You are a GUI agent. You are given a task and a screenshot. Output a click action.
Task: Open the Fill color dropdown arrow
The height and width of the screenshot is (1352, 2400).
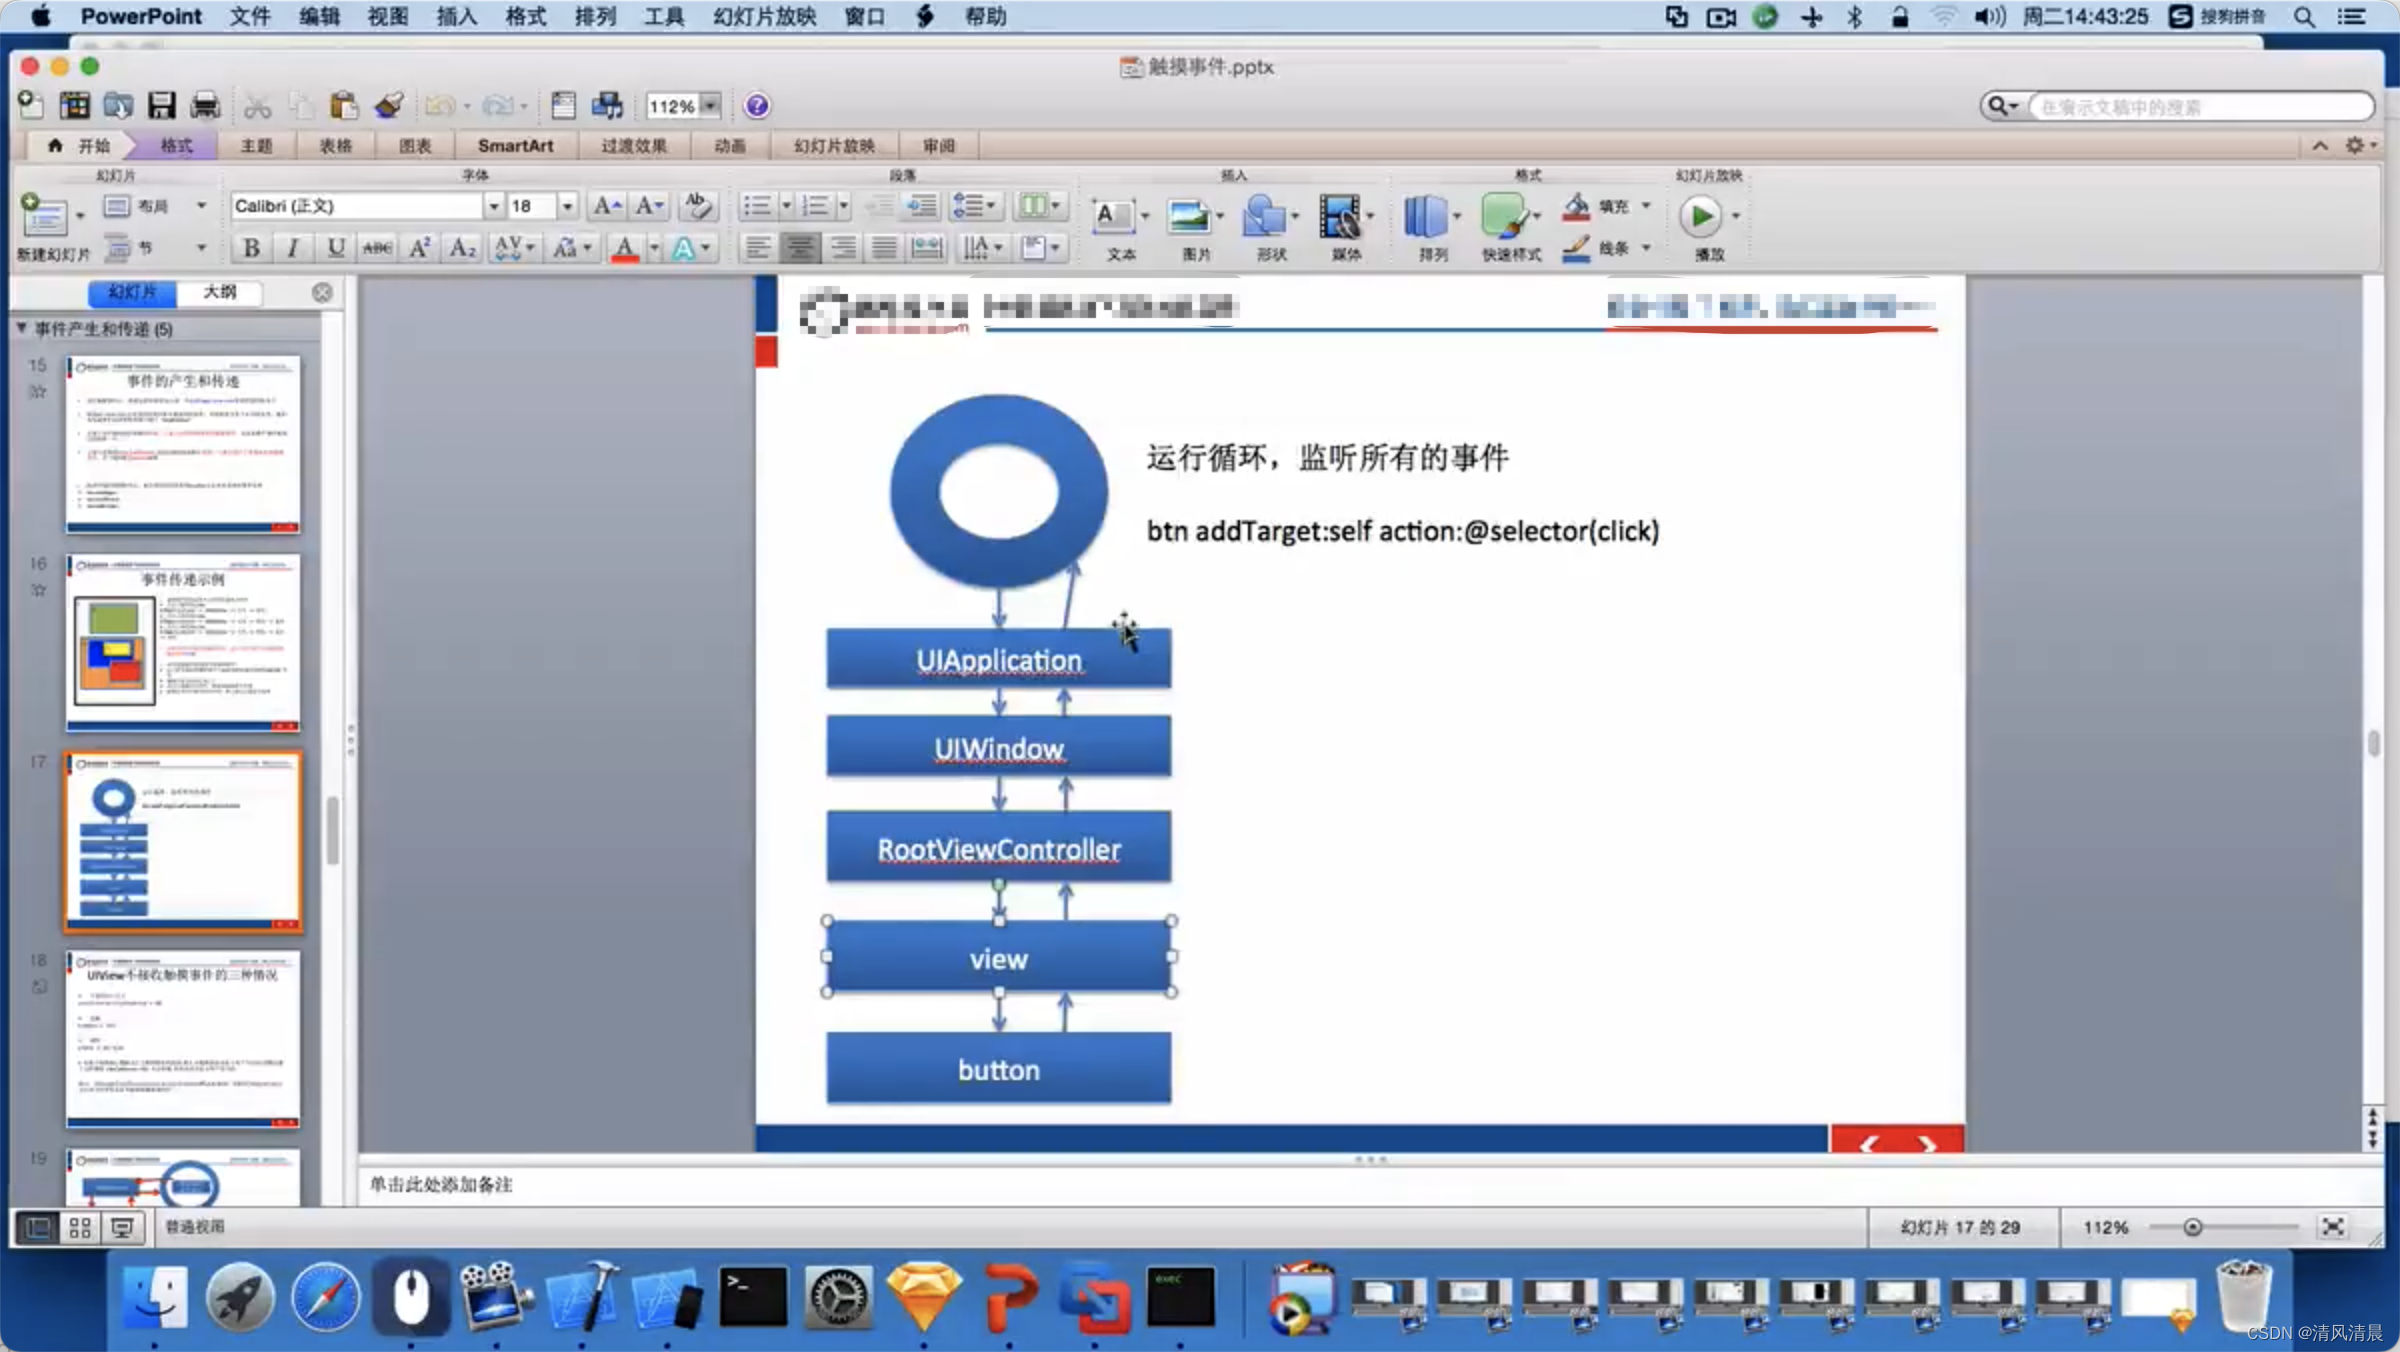(x=1646, y=206)
